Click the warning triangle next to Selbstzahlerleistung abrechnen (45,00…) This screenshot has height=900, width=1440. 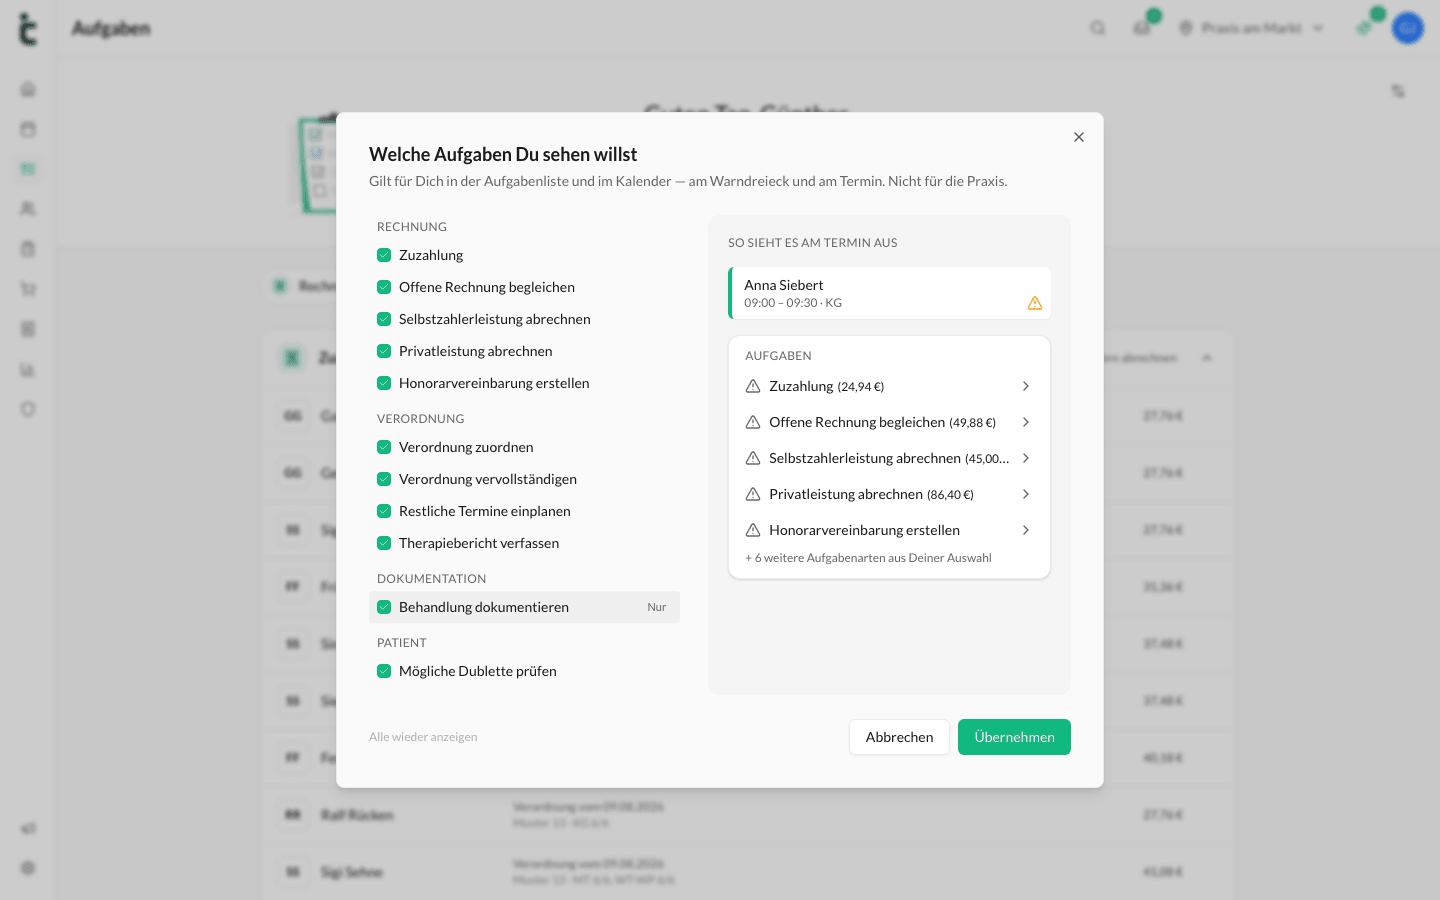[753, 458]
